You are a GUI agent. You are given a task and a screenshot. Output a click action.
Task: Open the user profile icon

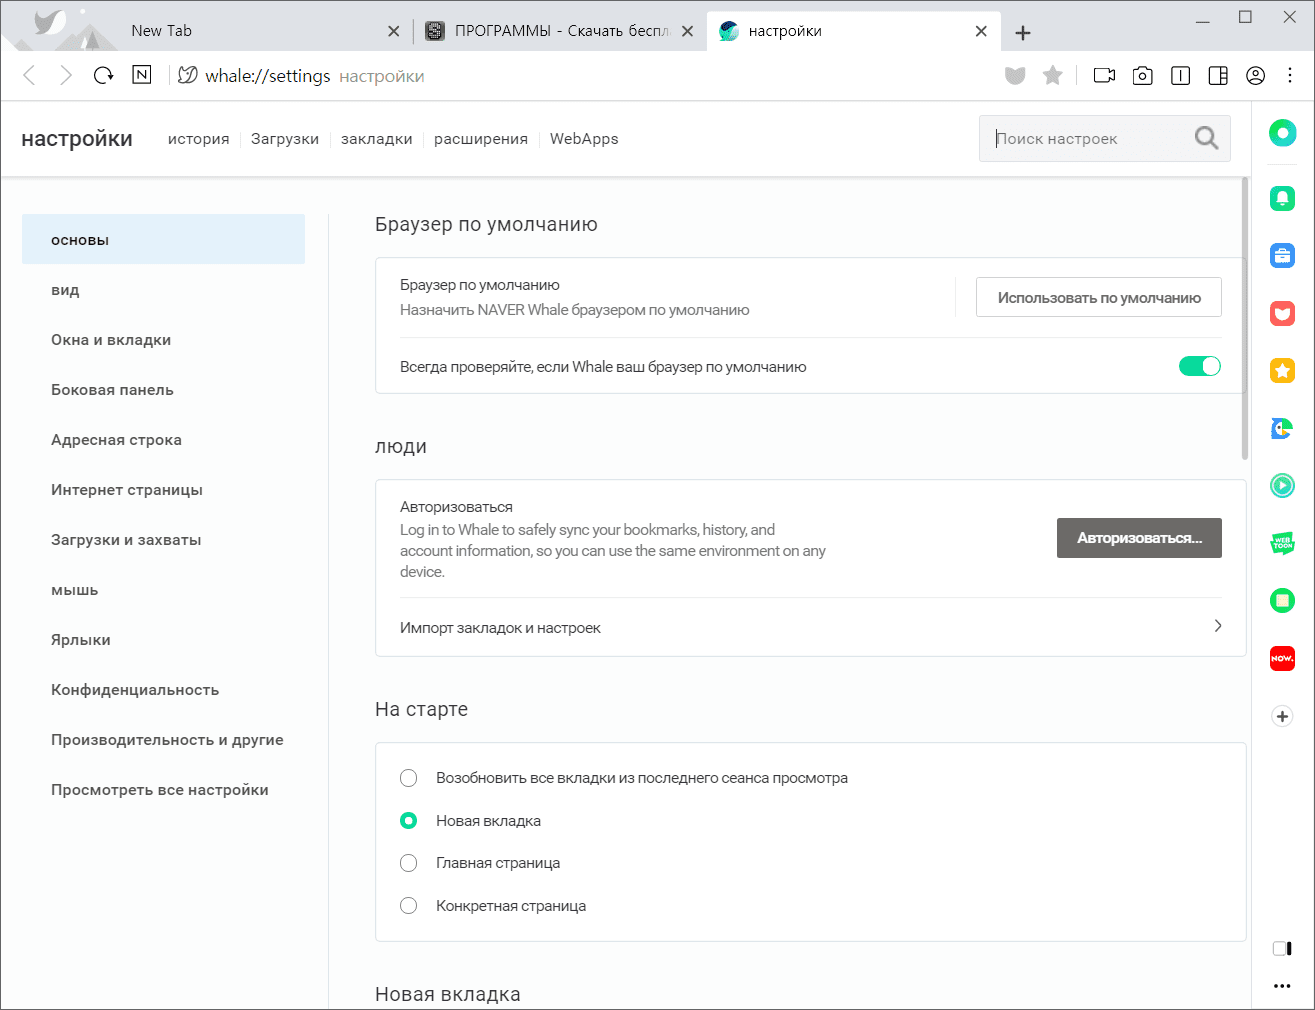(x=1256, y=75)
